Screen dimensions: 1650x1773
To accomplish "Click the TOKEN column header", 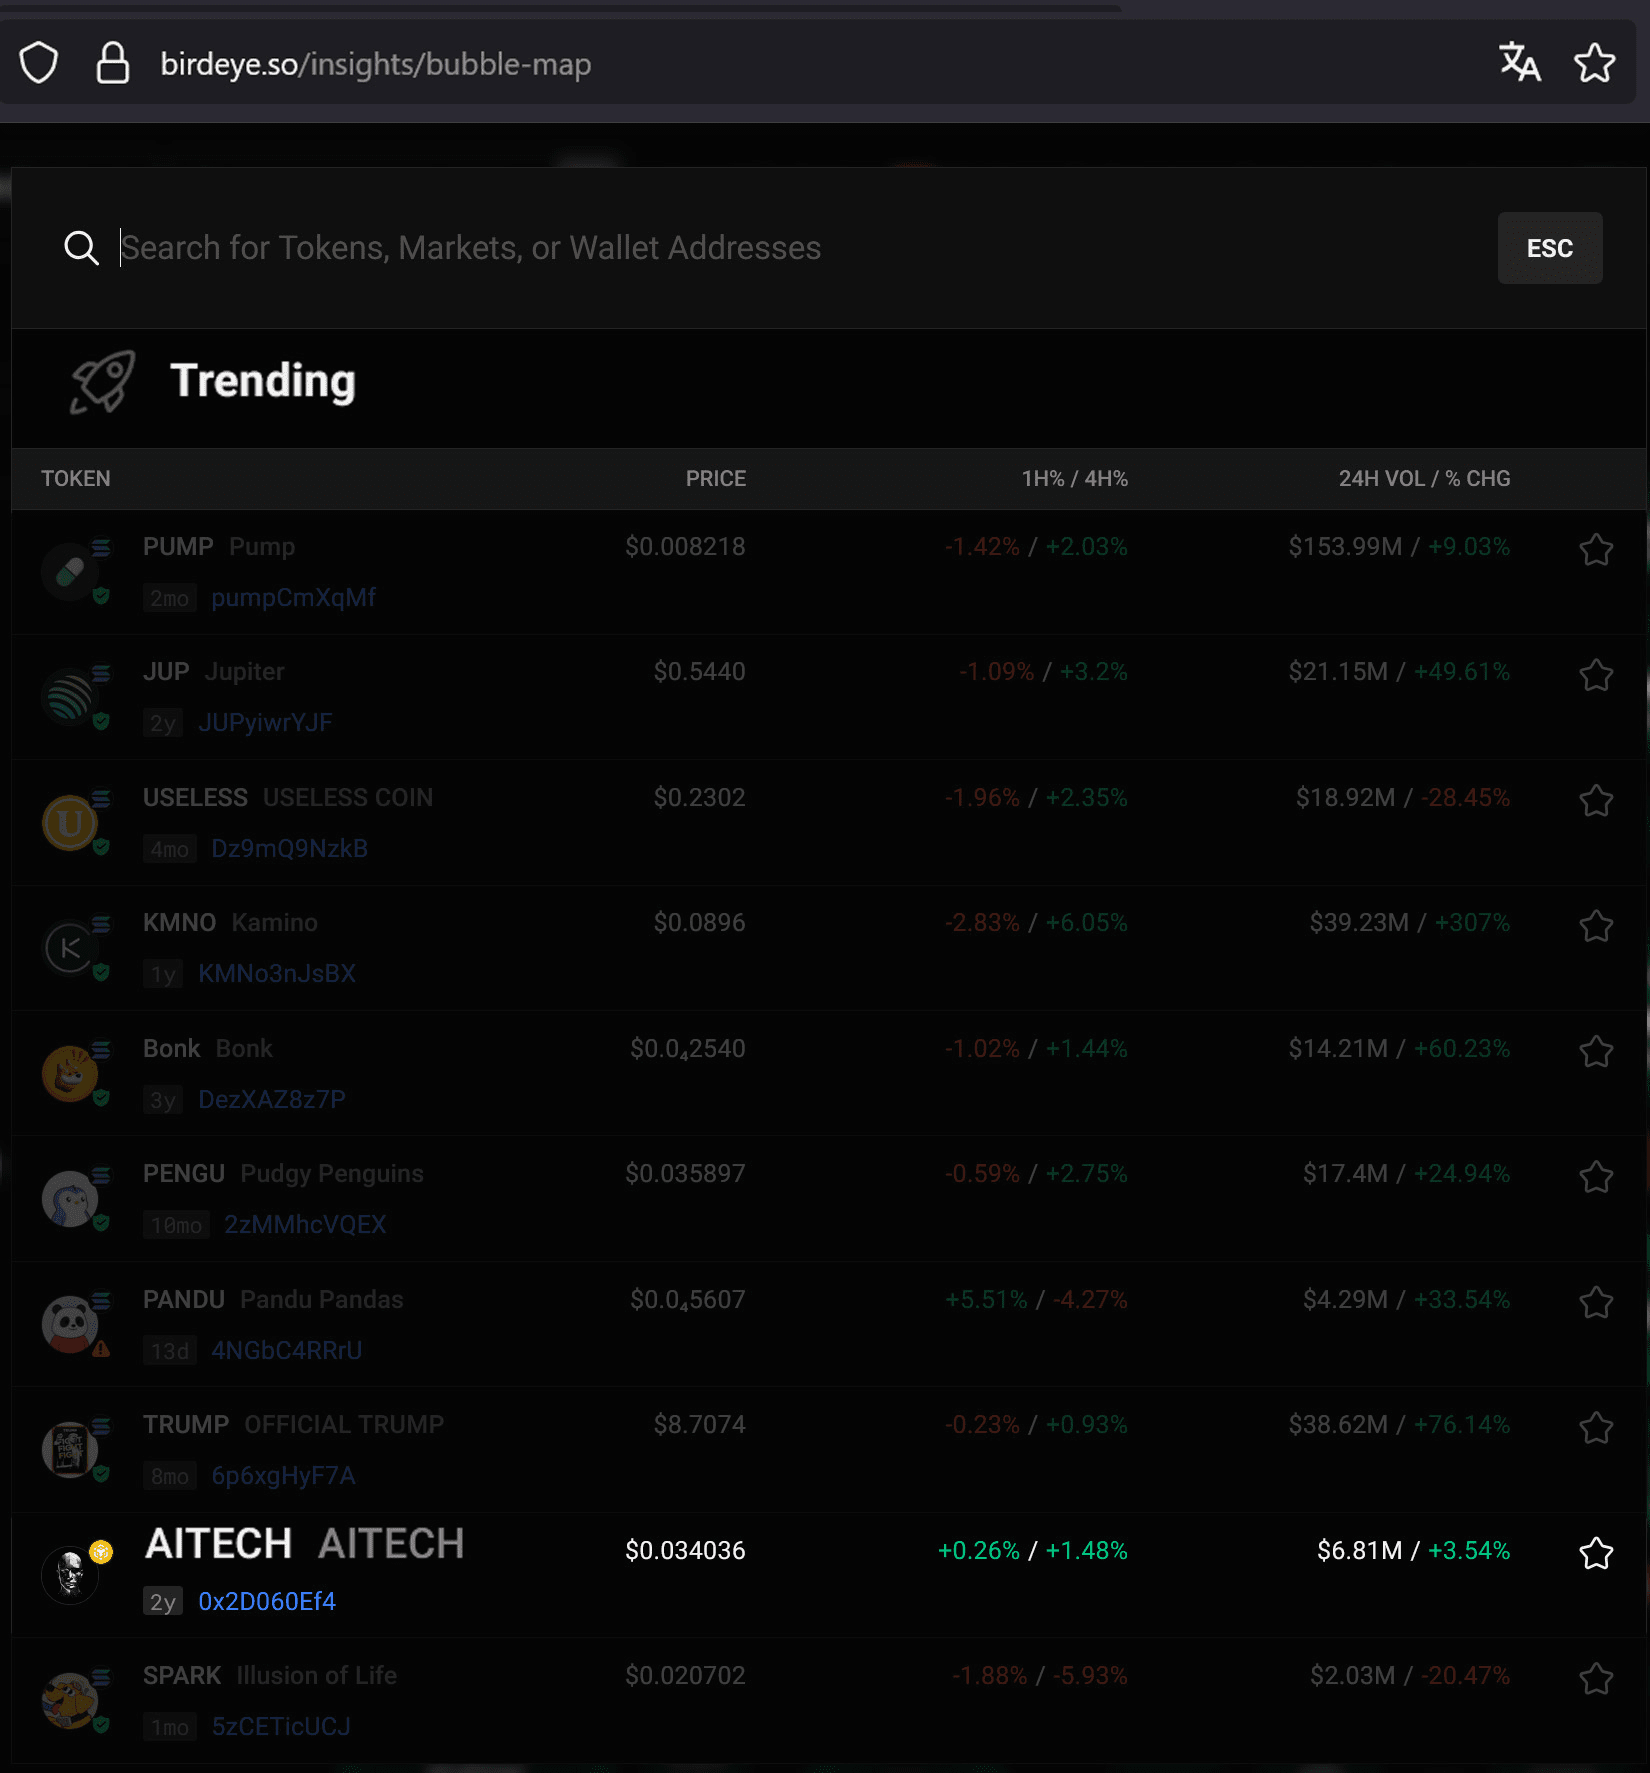I will tap(76, 479).
